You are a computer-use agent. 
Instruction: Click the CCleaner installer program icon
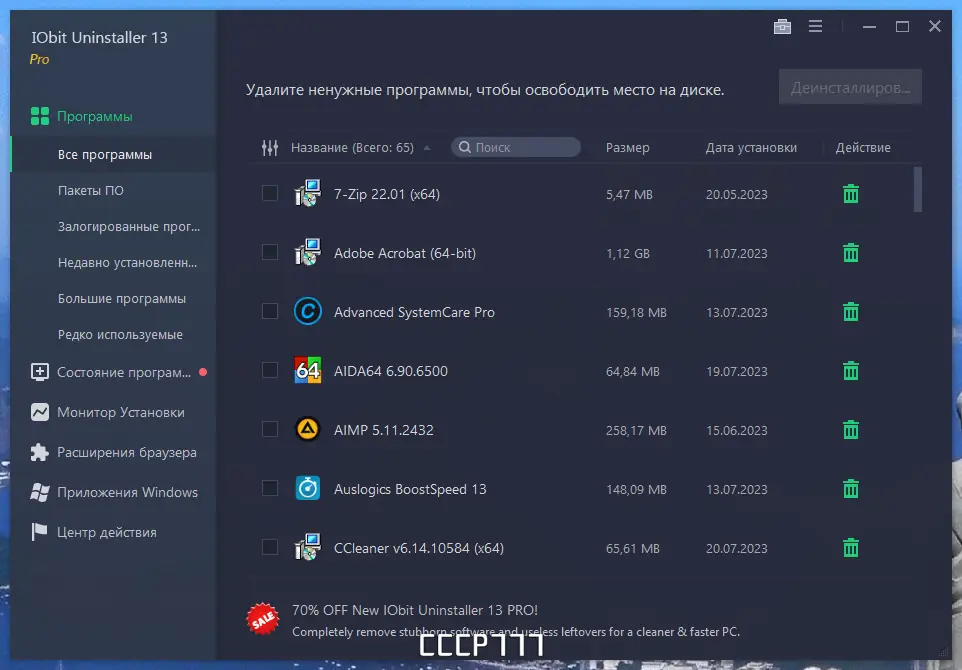307,547
